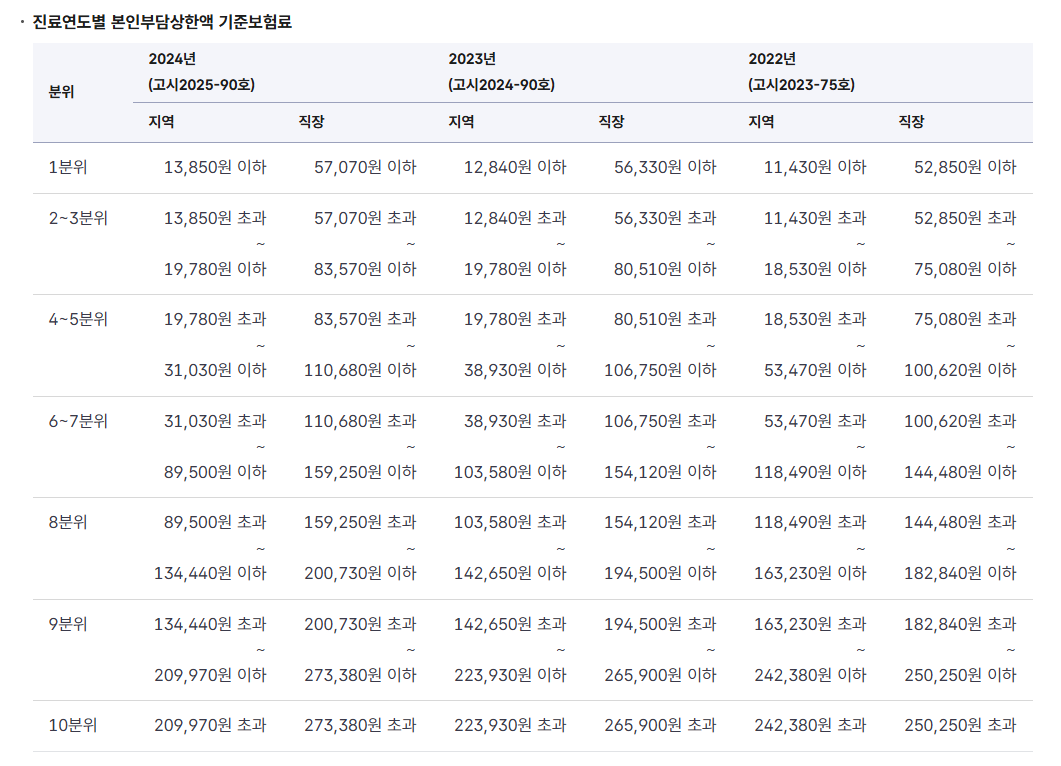Click the title '진료연도별 본인부담상한액 기준보험료'
The height and width of the screenshot is (766, 1061).
162,22
